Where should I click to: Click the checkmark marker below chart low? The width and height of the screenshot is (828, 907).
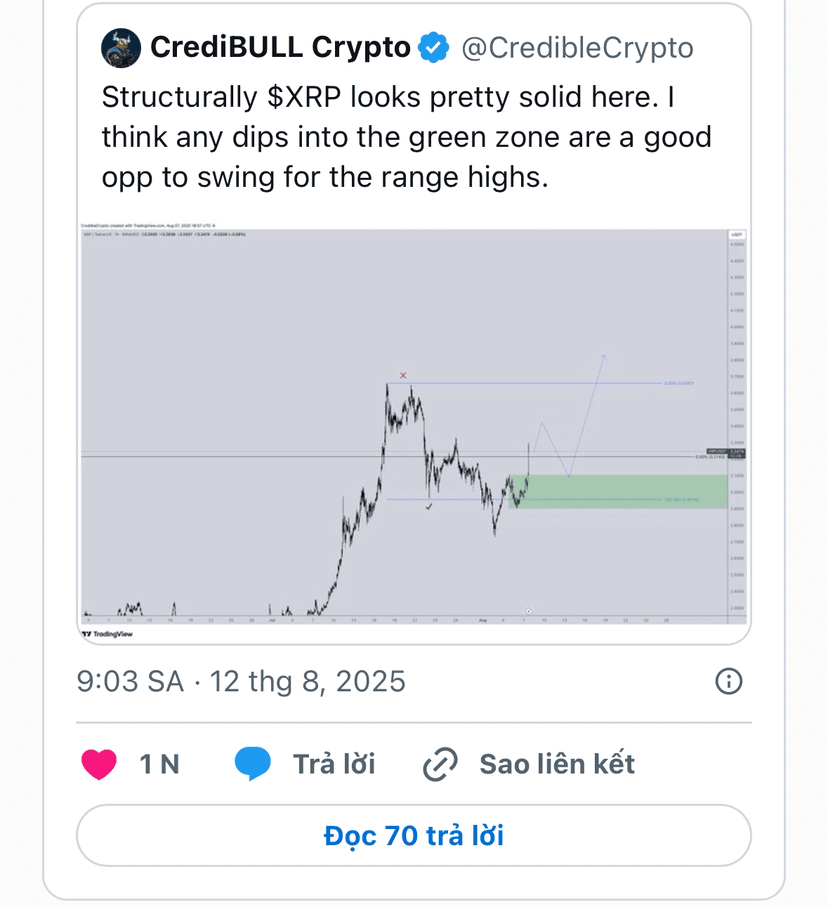click(x=429, y=507)
